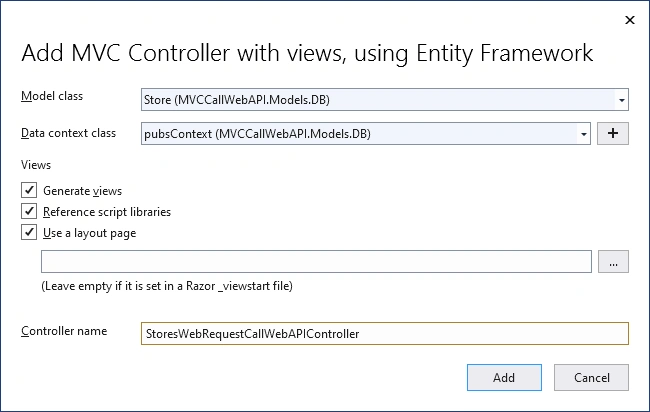Click the Cancel button
The height and width of the screenshot is (412, 650).
591,378
